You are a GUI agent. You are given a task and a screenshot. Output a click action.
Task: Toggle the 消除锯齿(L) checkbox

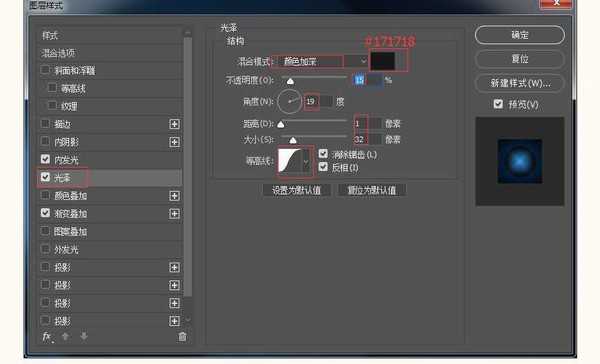[x=323, y=154]
